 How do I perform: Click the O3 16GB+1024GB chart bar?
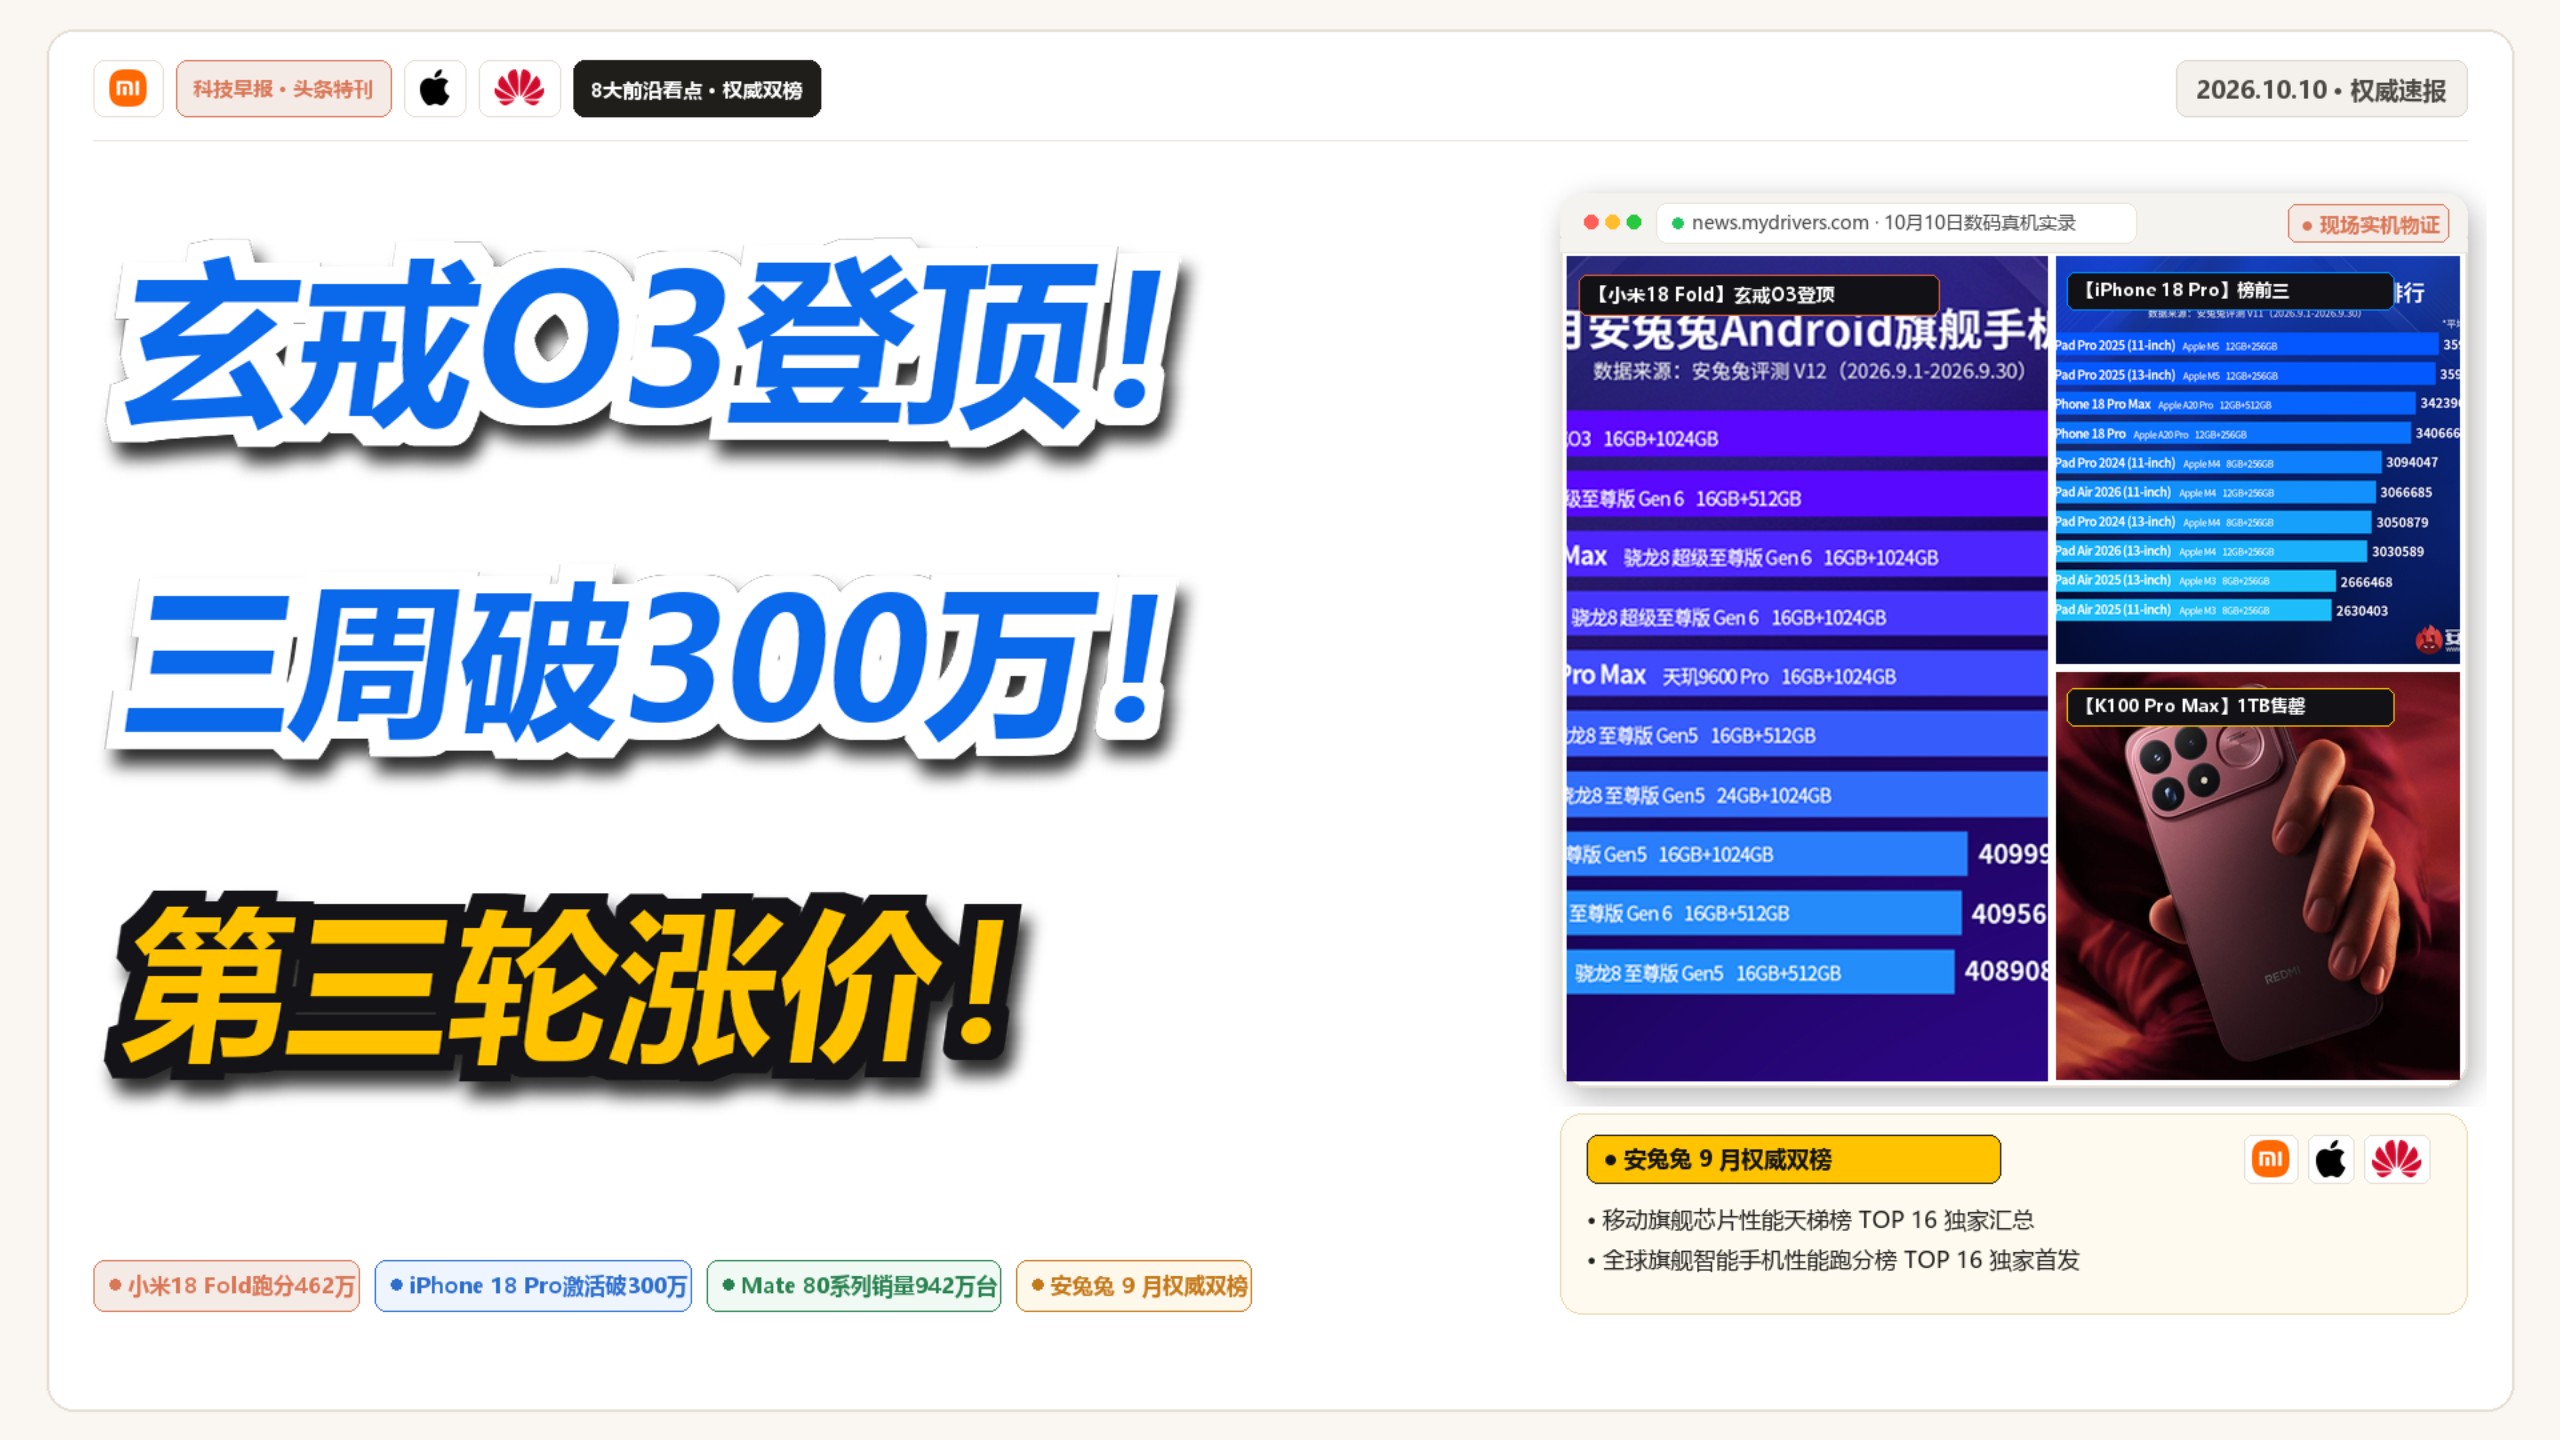pyautogui.click(x=1807, y=438)
